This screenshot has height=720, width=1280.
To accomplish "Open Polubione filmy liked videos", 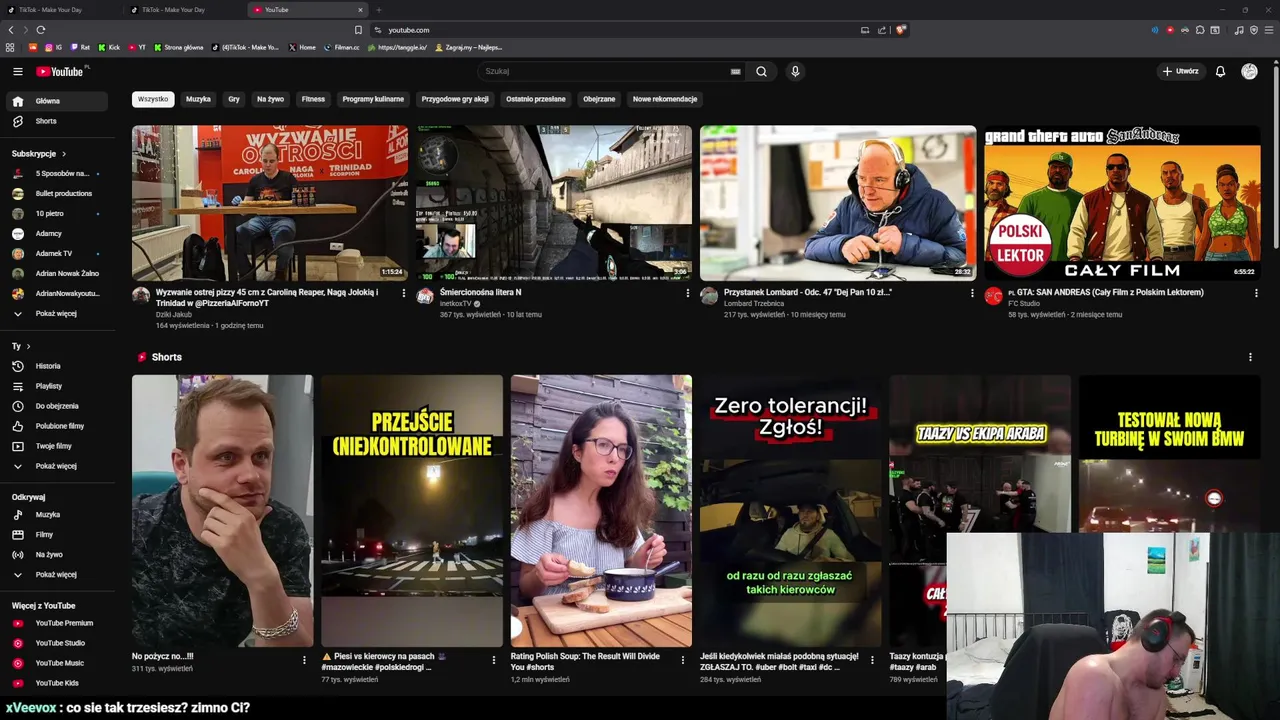I will pyautogui.click(x=57, y=426).
